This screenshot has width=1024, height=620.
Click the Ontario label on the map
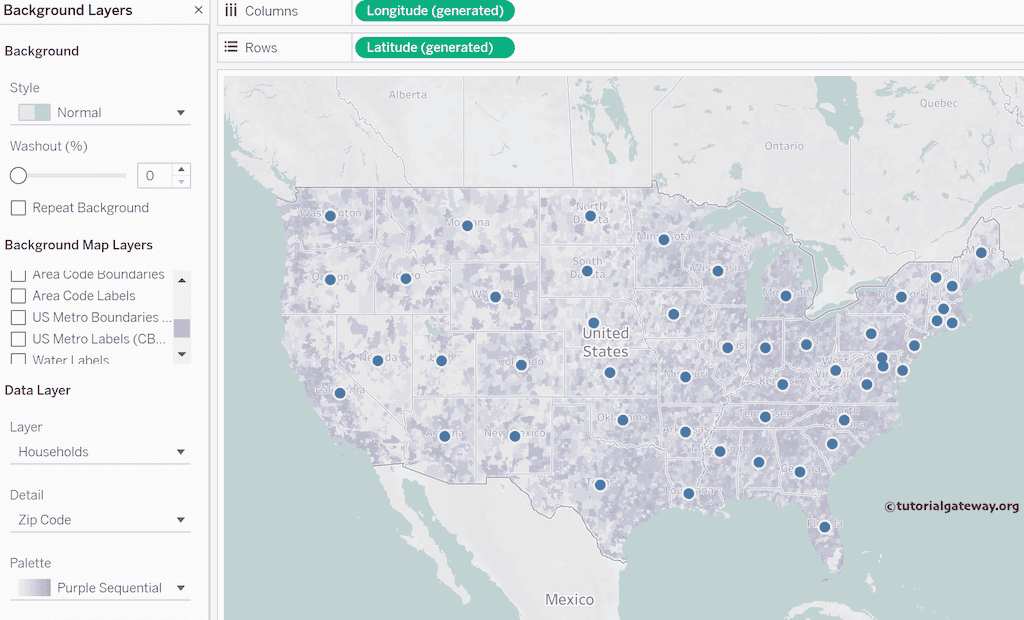pos(784,146)
